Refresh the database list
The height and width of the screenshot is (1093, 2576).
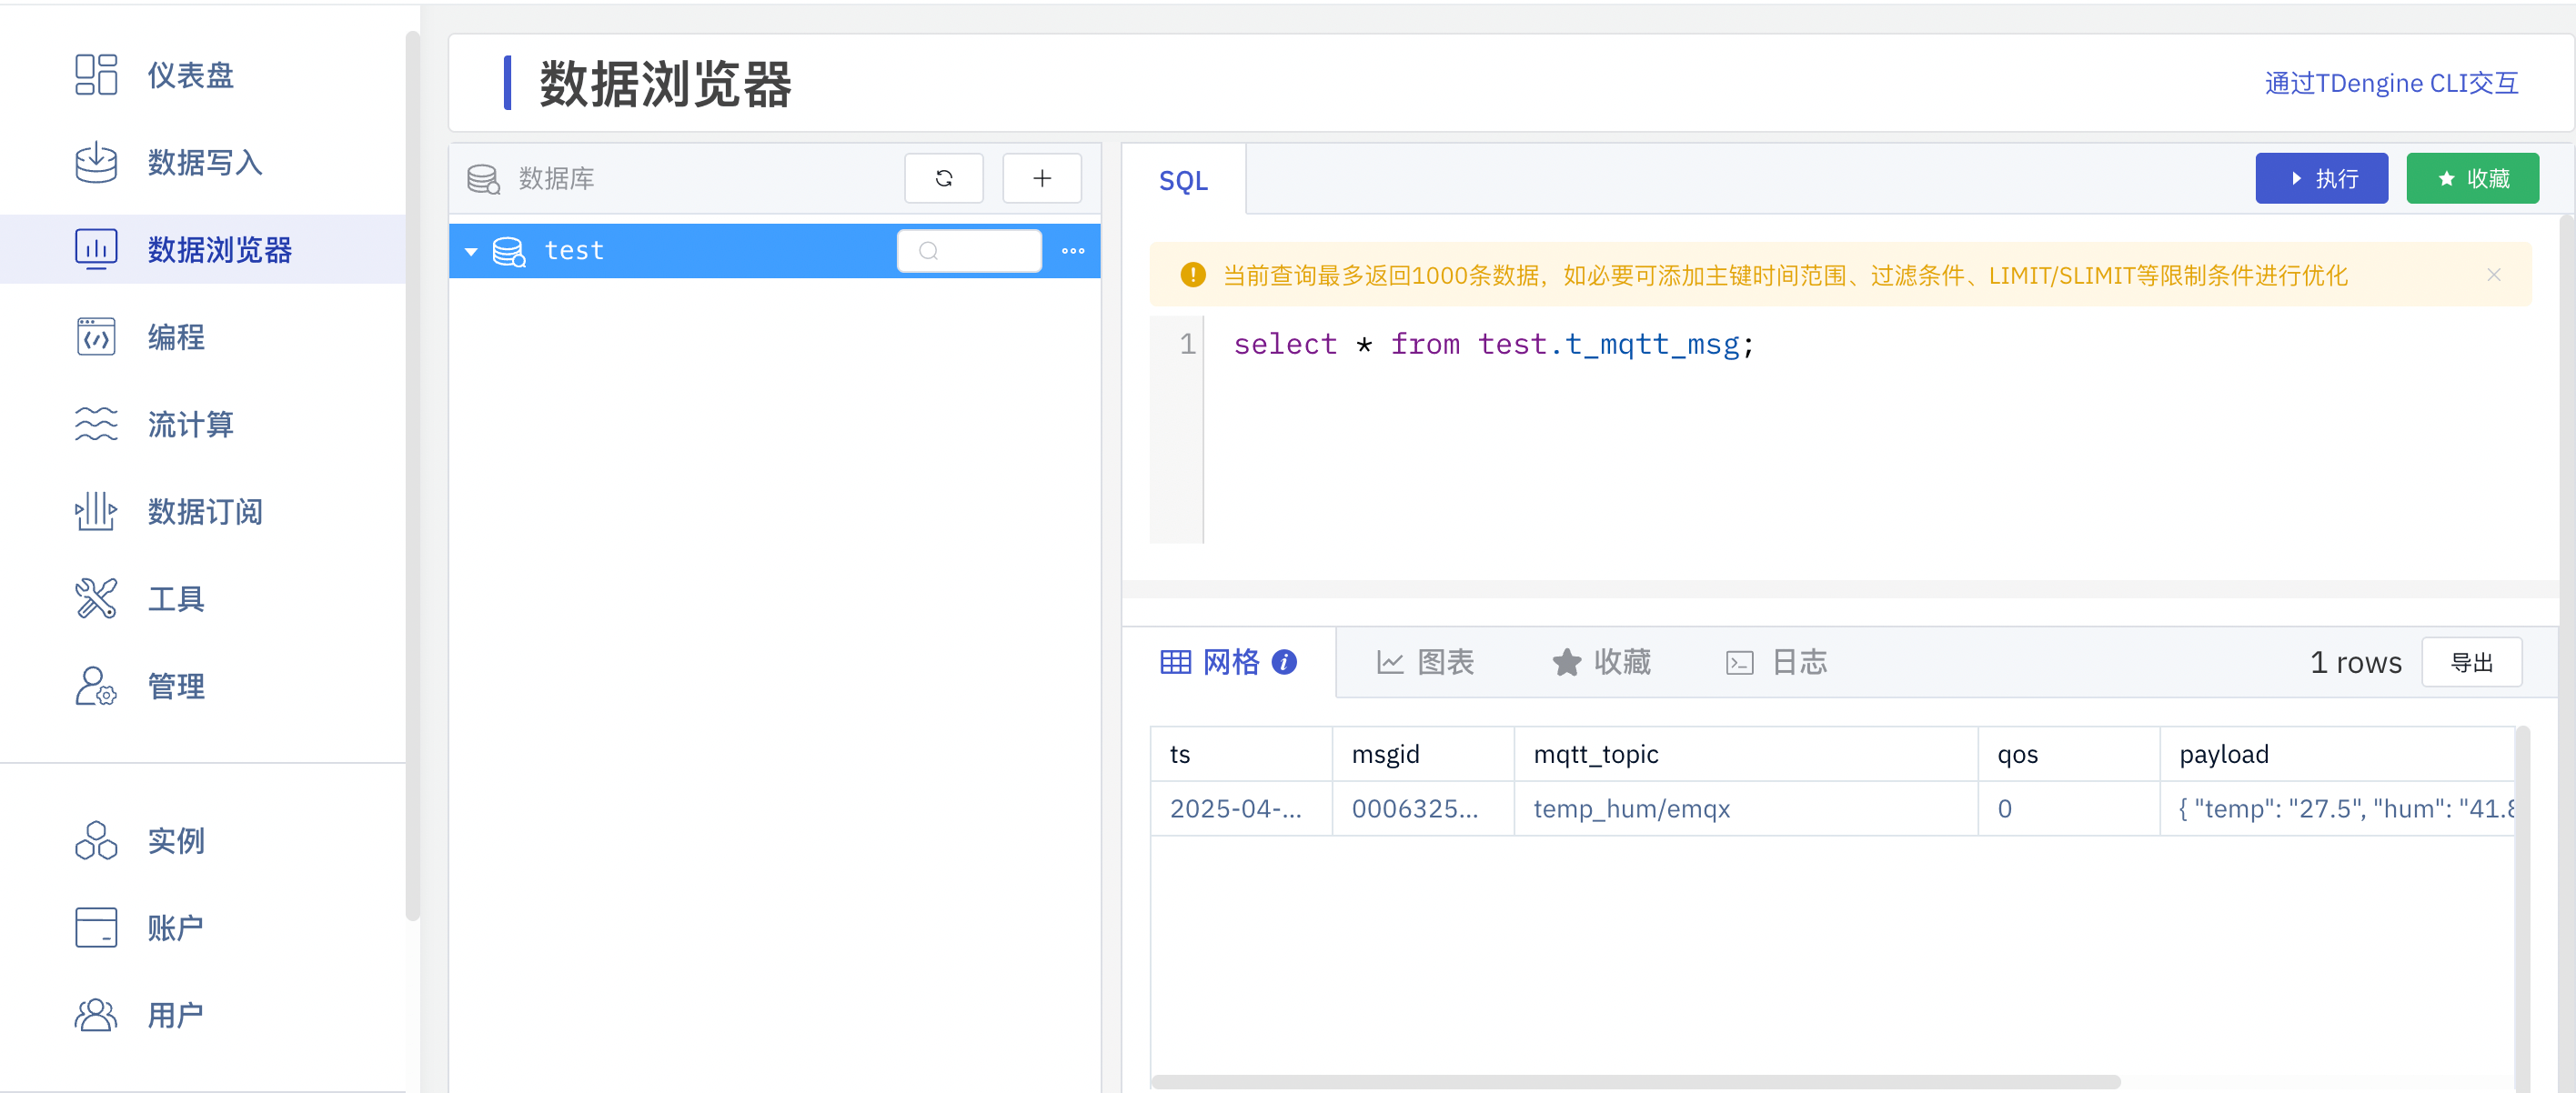click(943, 178)
